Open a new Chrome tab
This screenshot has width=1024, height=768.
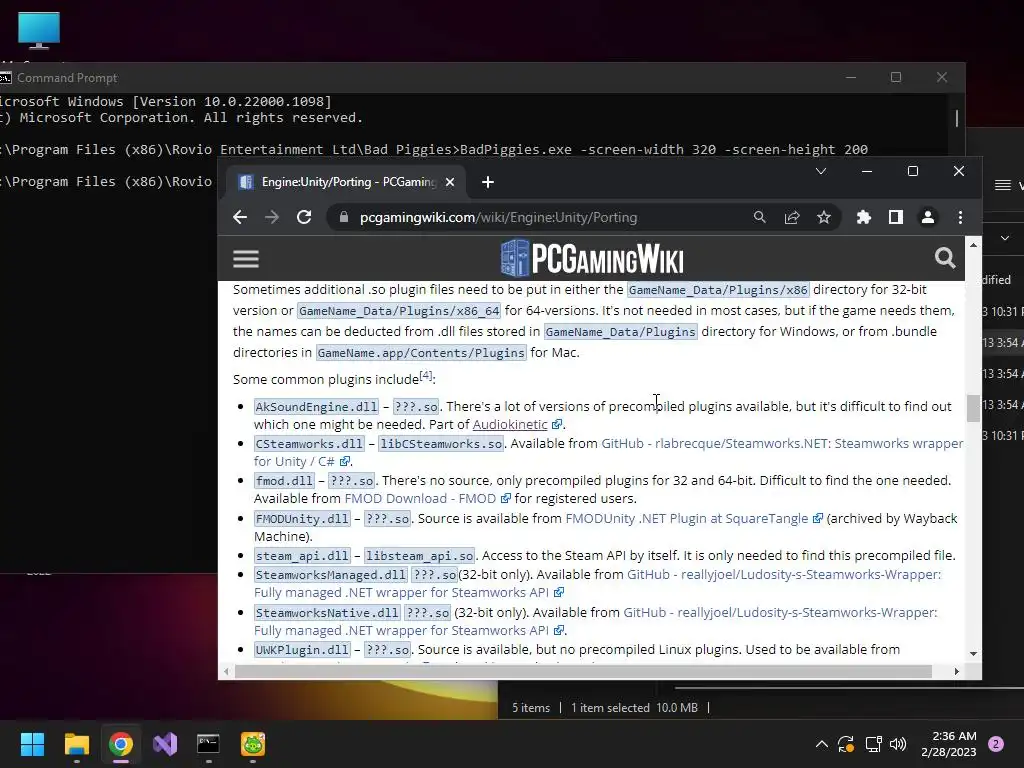tap(488, 182)
